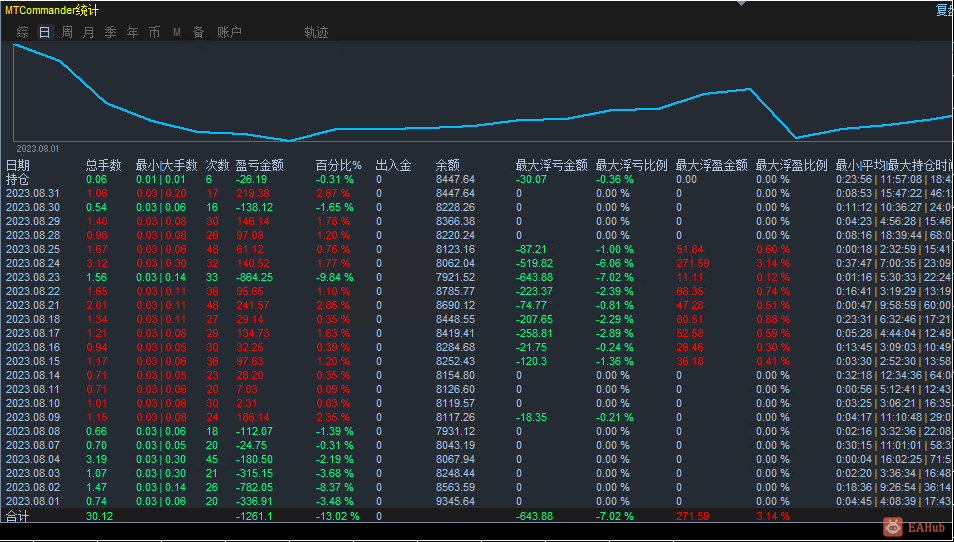Click the 出入金 column header

point(394,165)
